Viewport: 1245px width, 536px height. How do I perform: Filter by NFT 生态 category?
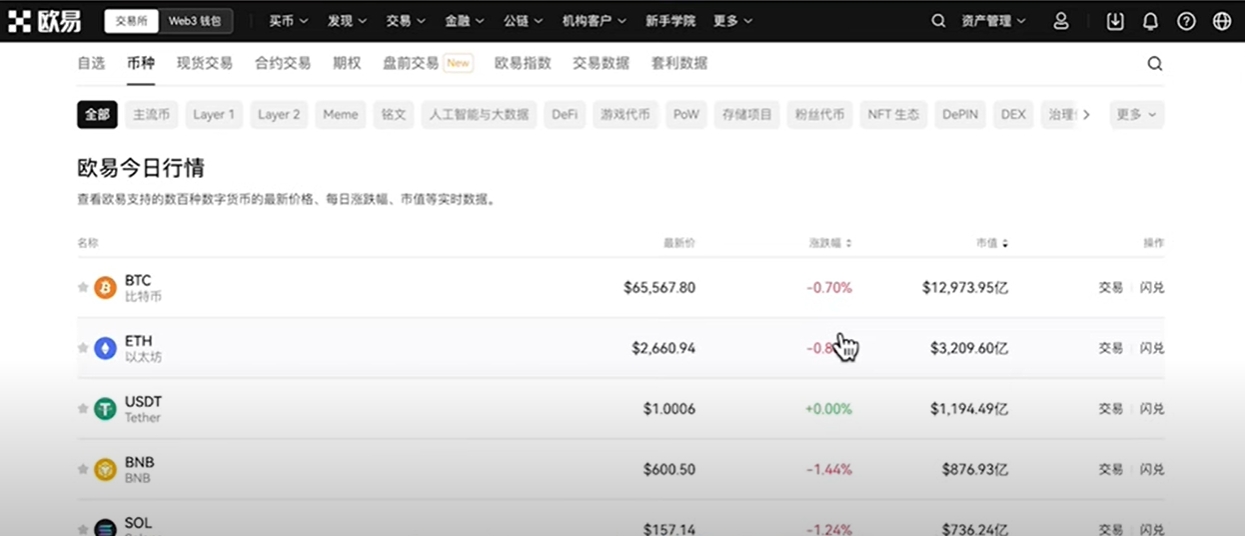click(x=894, y=115)
